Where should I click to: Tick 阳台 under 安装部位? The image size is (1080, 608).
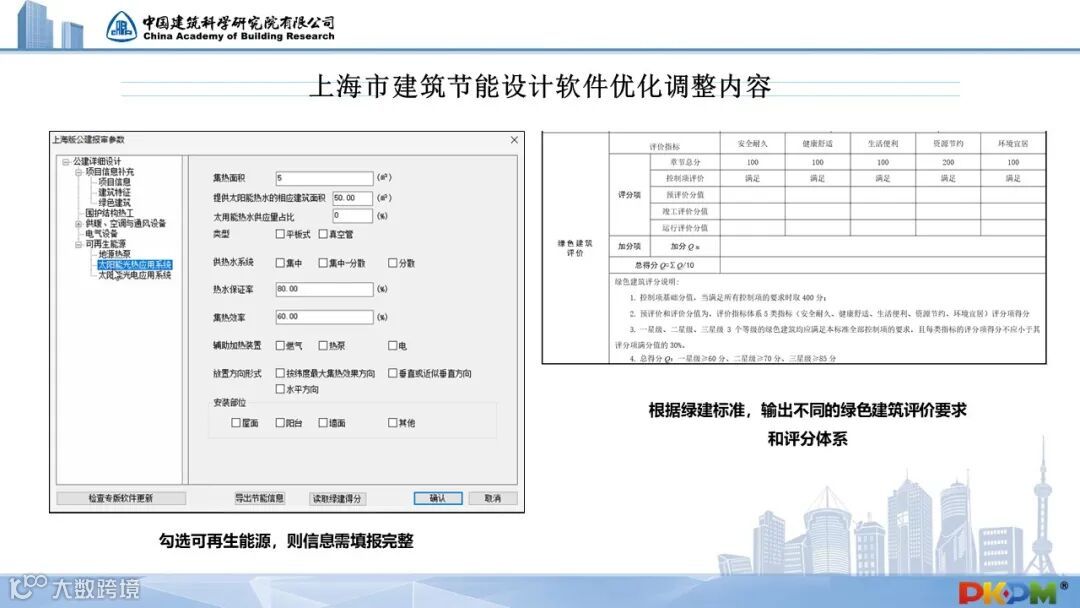[280, 423]
